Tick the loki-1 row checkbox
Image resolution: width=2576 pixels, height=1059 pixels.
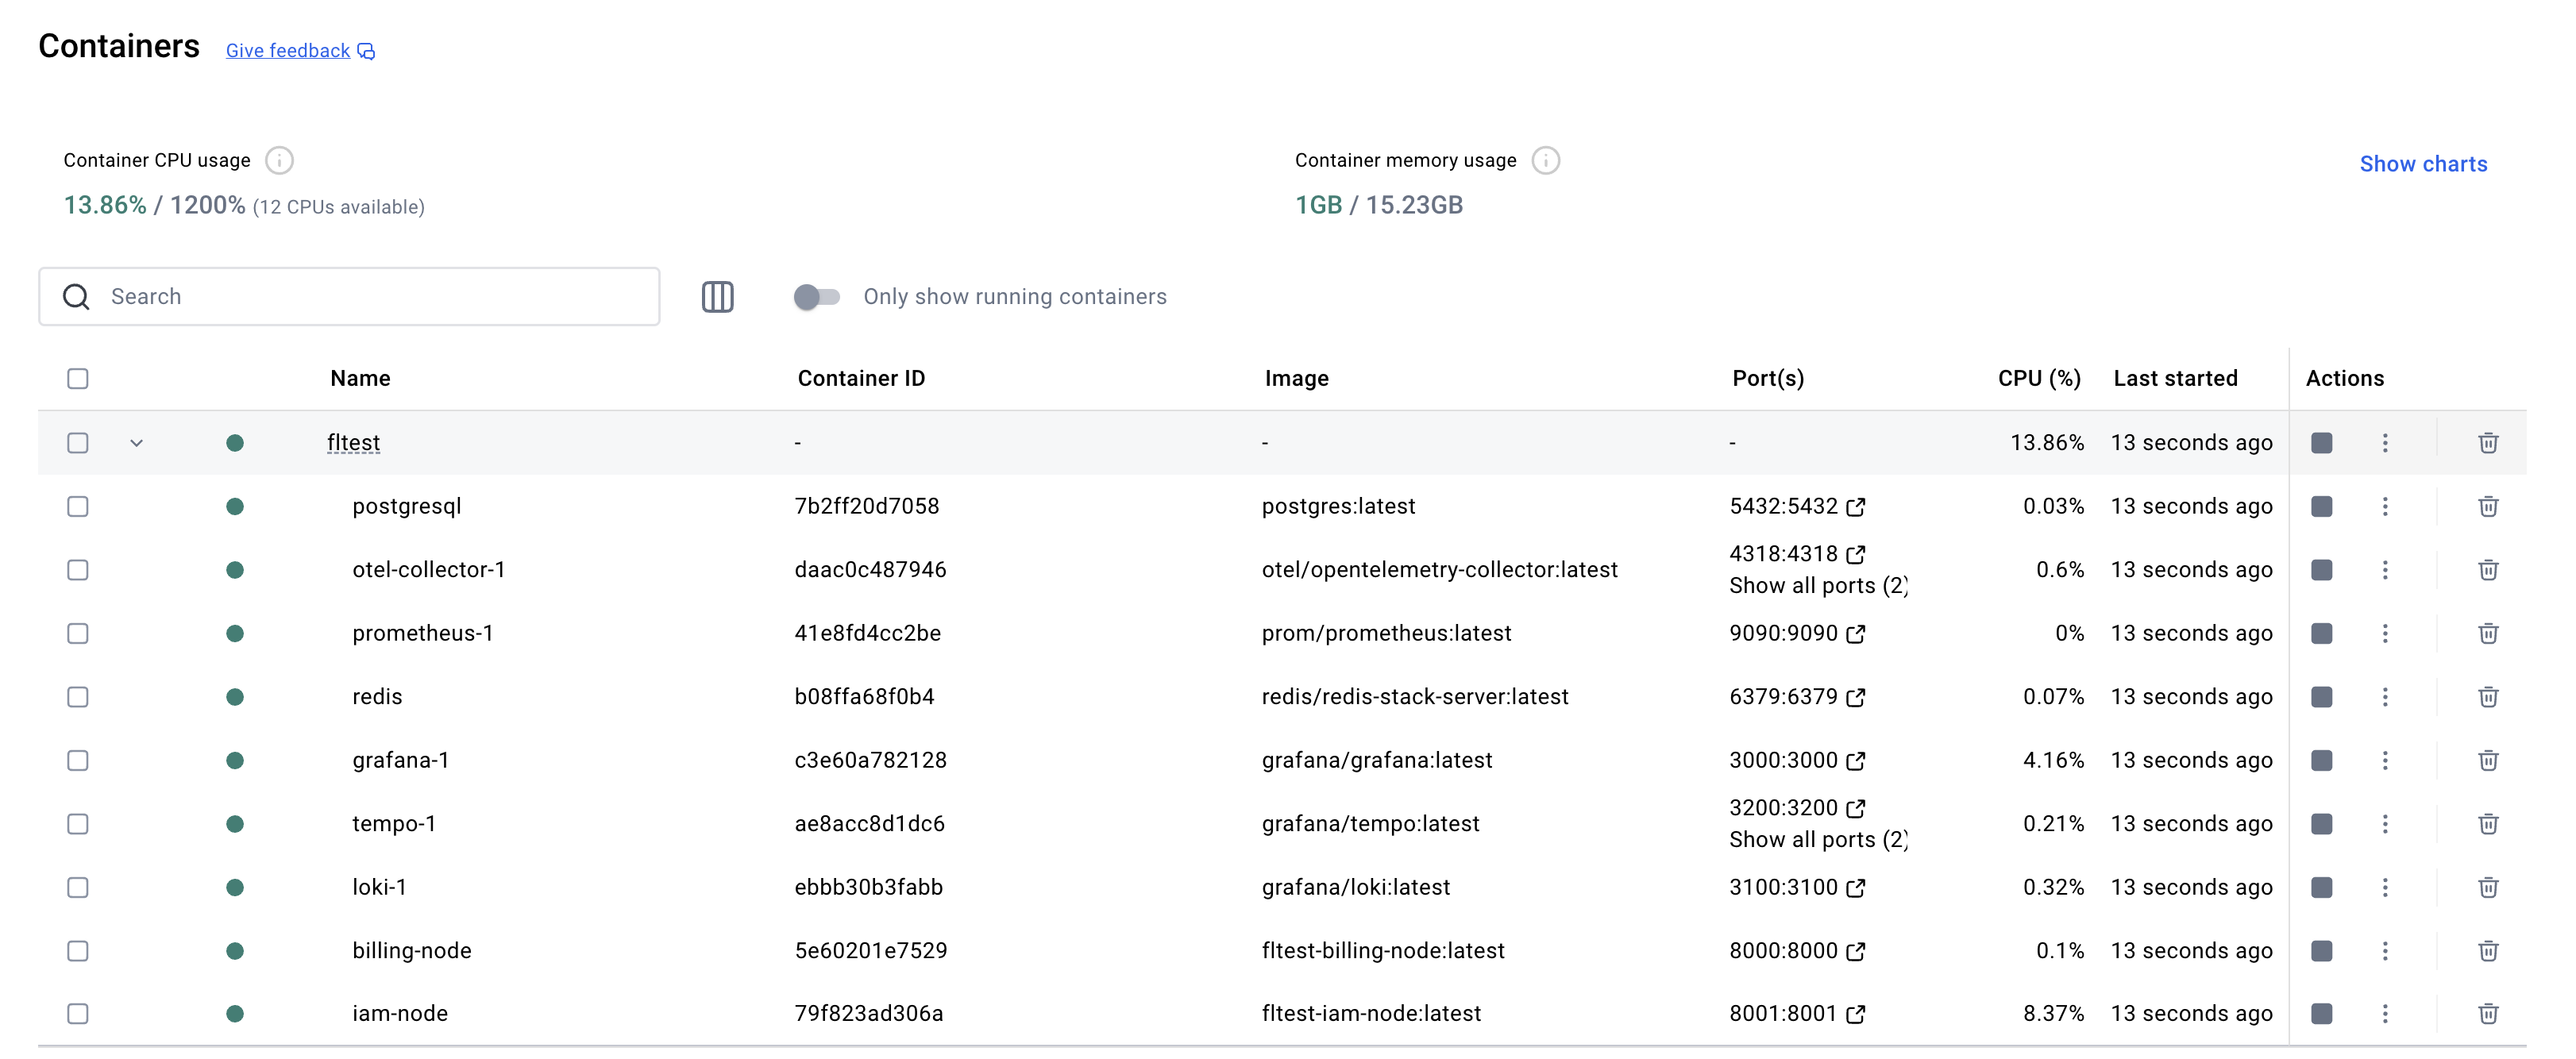(78, 887)
